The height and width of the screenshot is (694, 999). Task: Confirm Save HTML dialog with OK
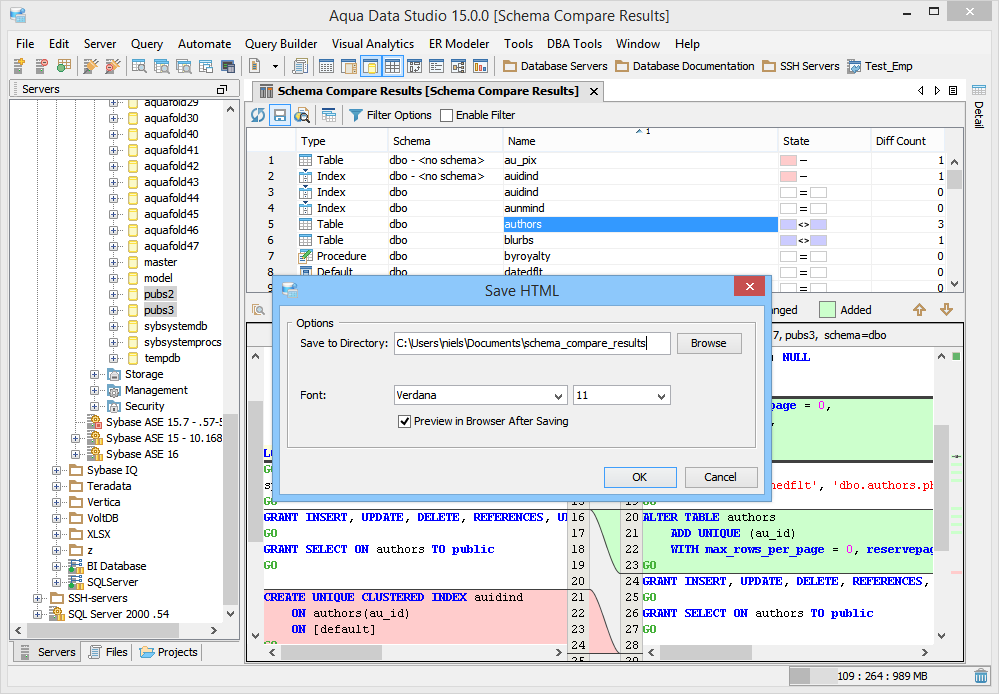click(x=640, y=477)
